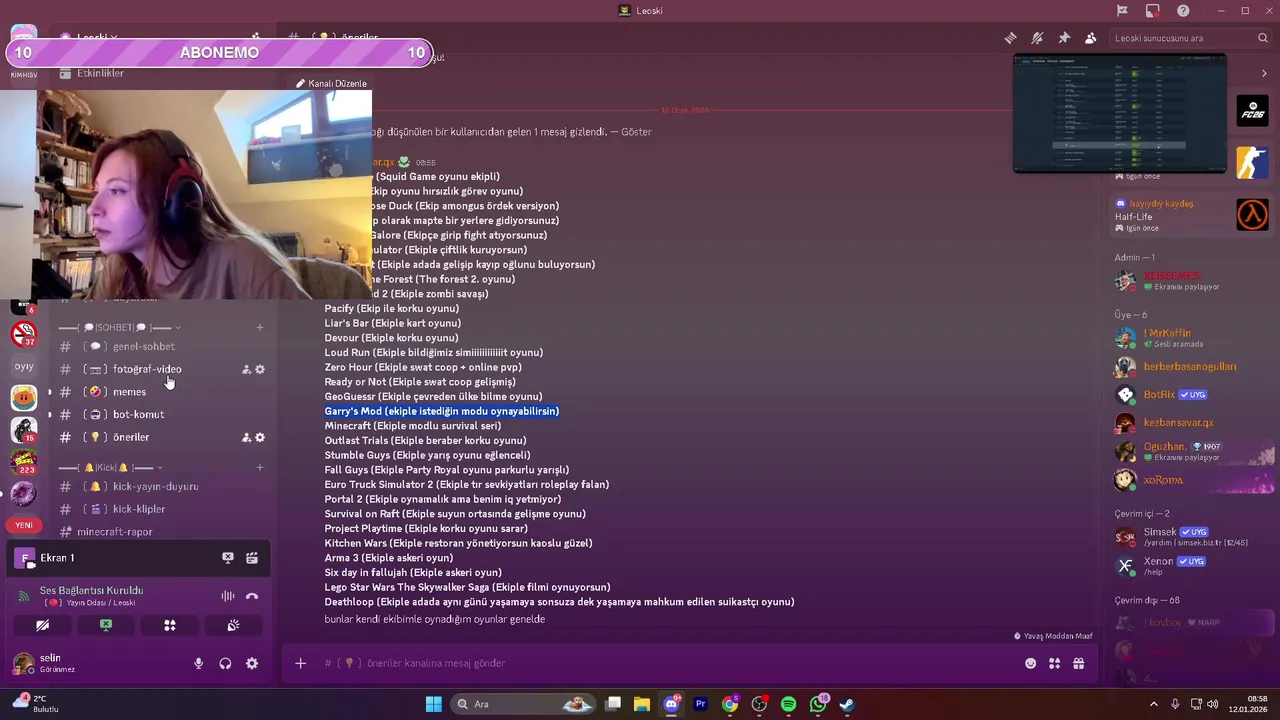The height and width of the screenshot is (720, 1280).
Task: Click the stream preview thumbnail
Action: [x=1120, y=113]
